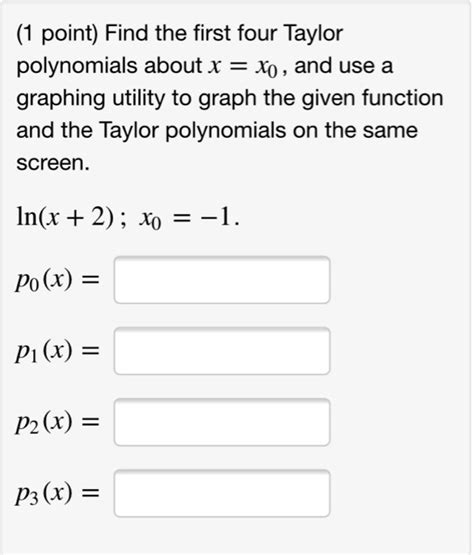Screen dimensions: 474x555
Task: Click the p2(x) = label
Action: (x=57, y=423)
